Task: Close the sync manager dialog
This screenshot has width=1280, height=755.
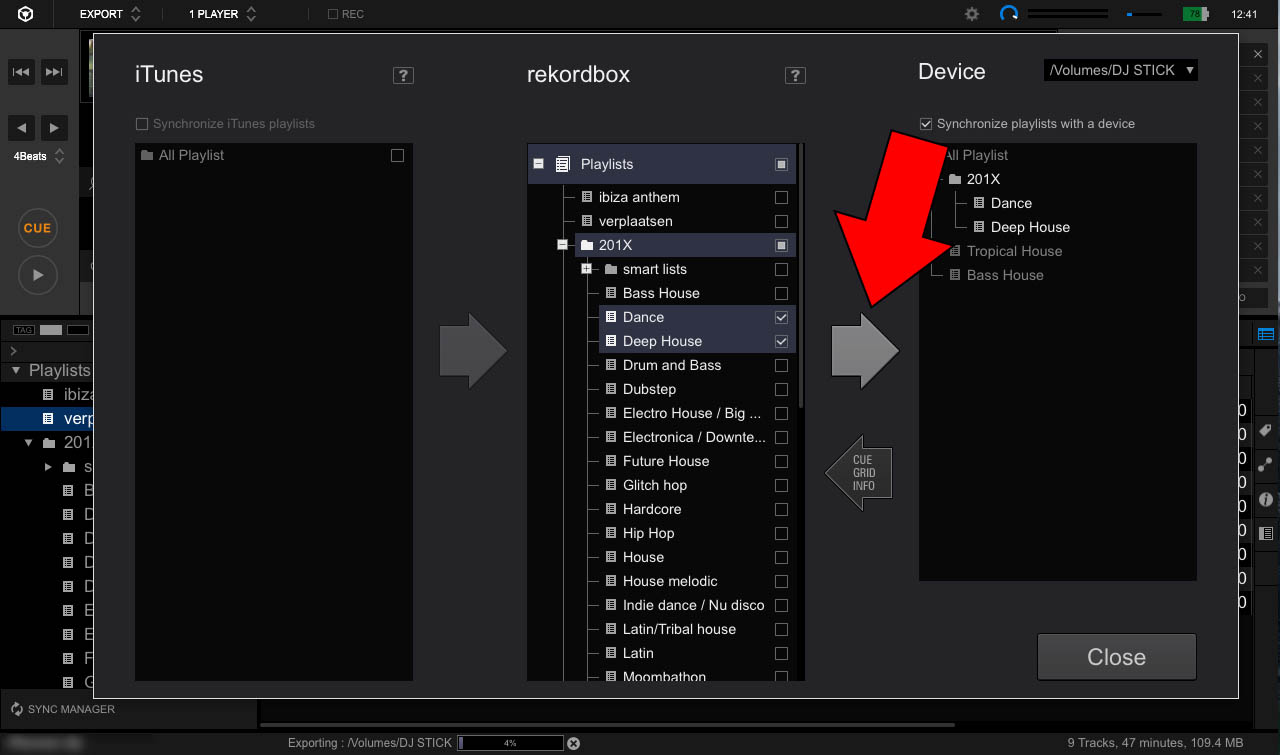Action: click(x=1117, y=657)
